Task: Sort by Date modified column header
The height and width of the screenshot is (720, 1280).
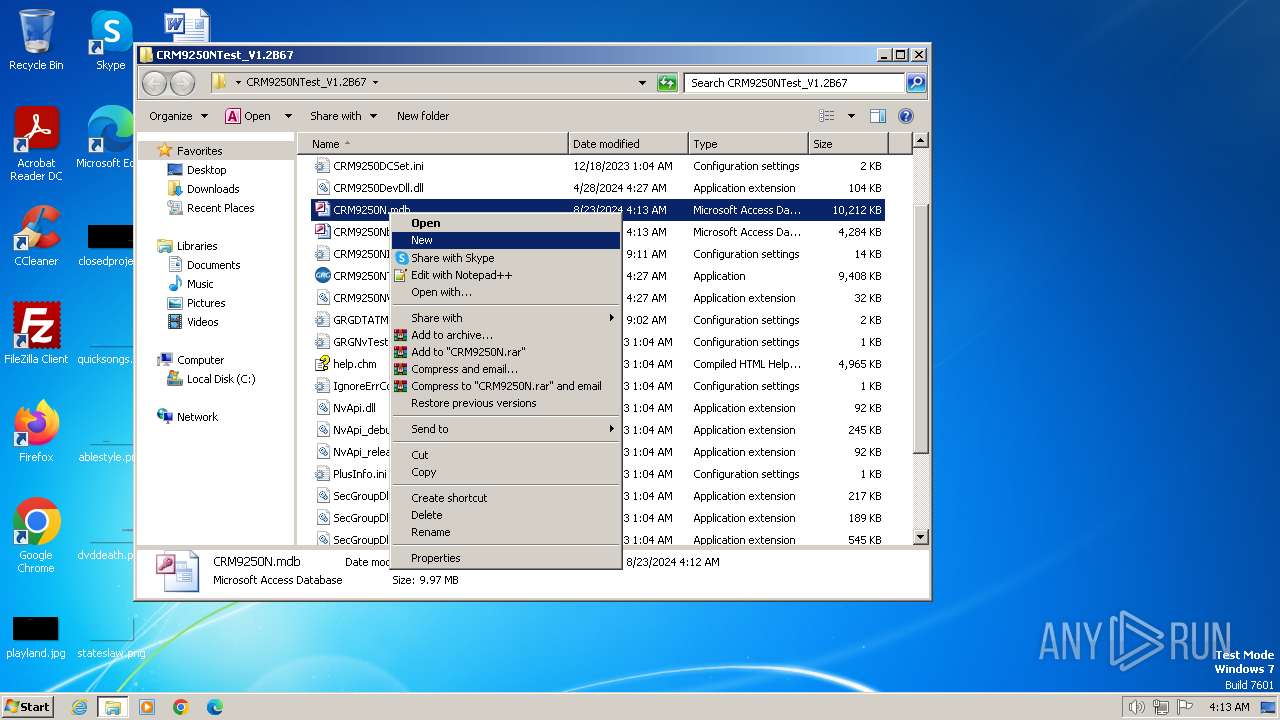Action: 628,144
